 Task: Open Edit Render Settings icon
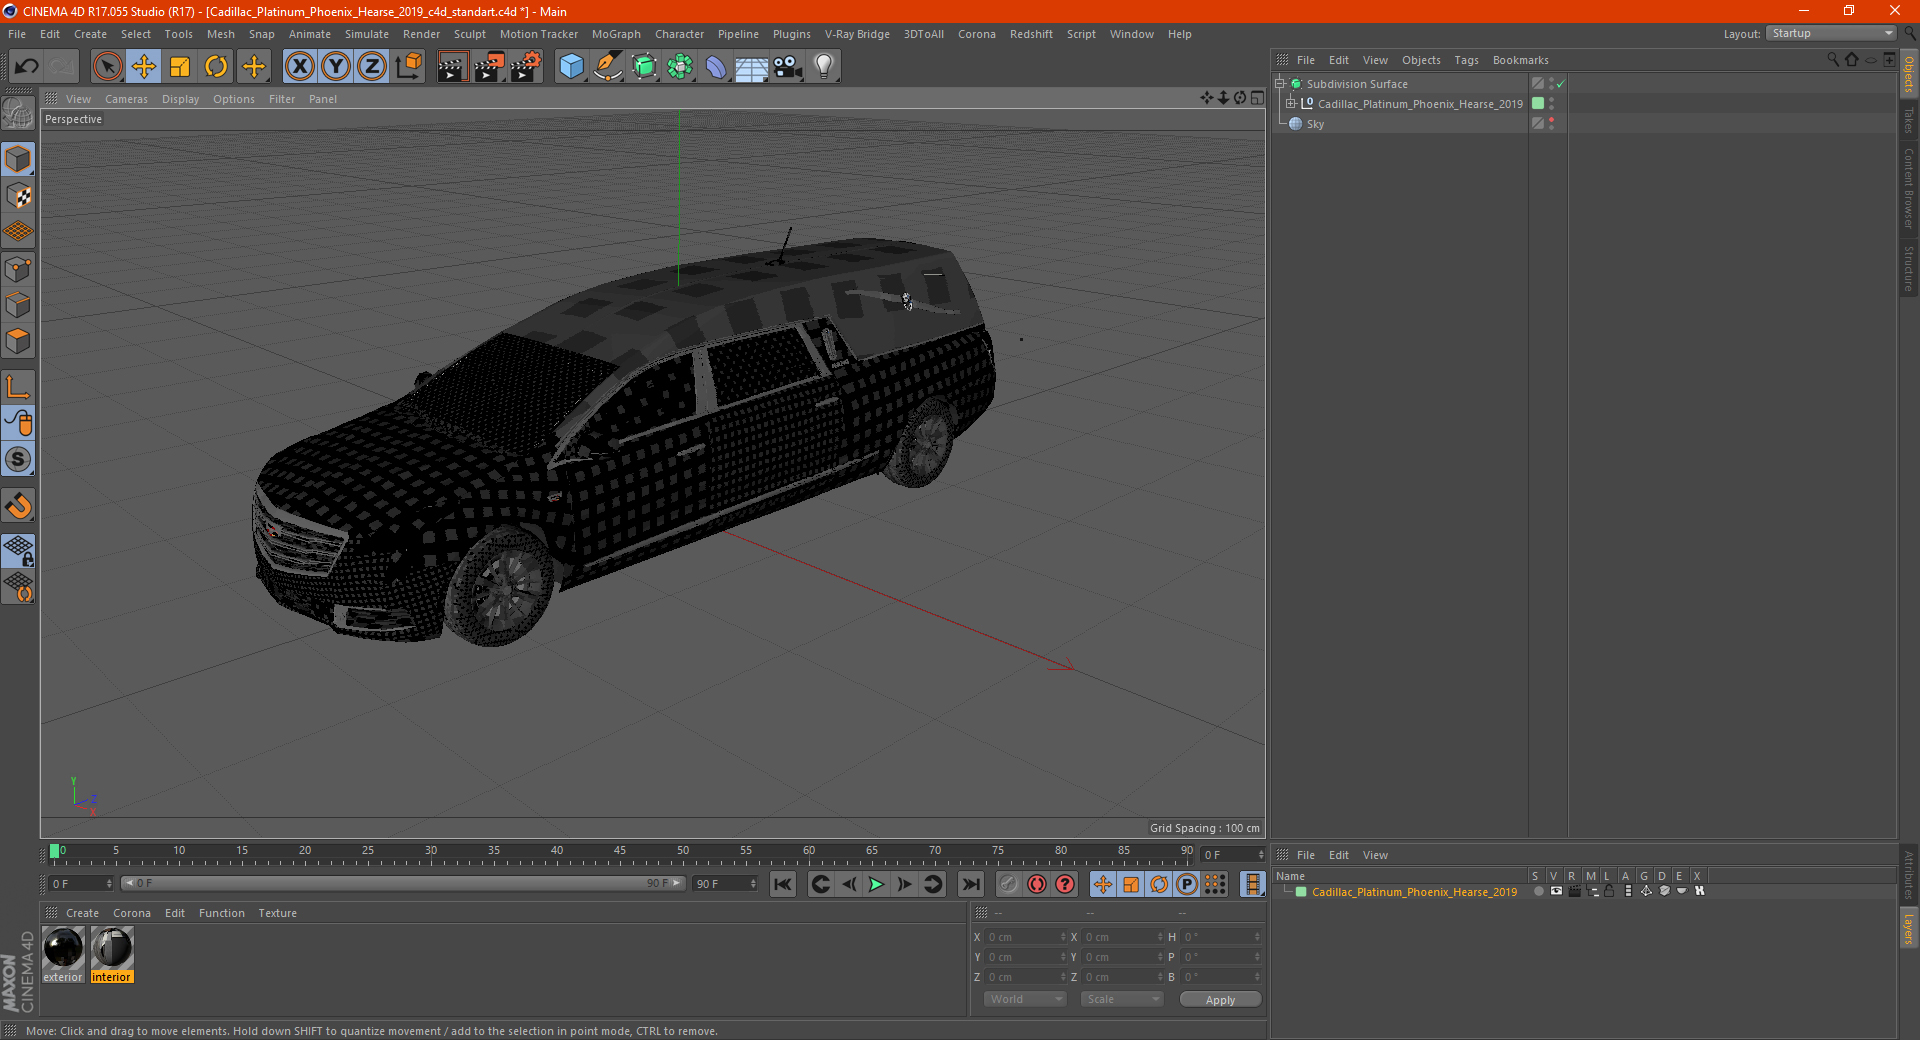click(526, 67)
